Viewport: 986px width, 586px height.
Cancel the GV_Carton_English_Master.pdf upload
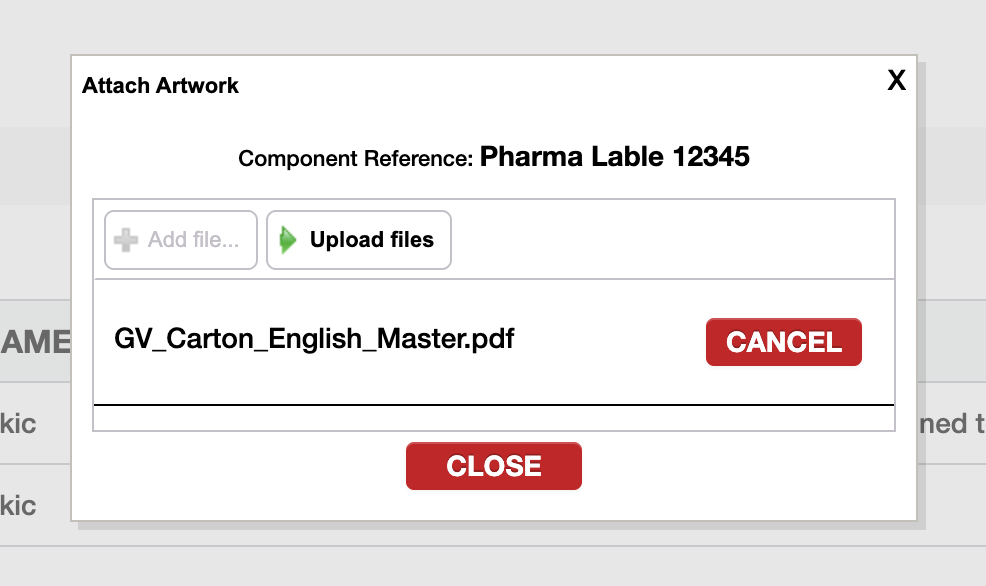(783, 342)
